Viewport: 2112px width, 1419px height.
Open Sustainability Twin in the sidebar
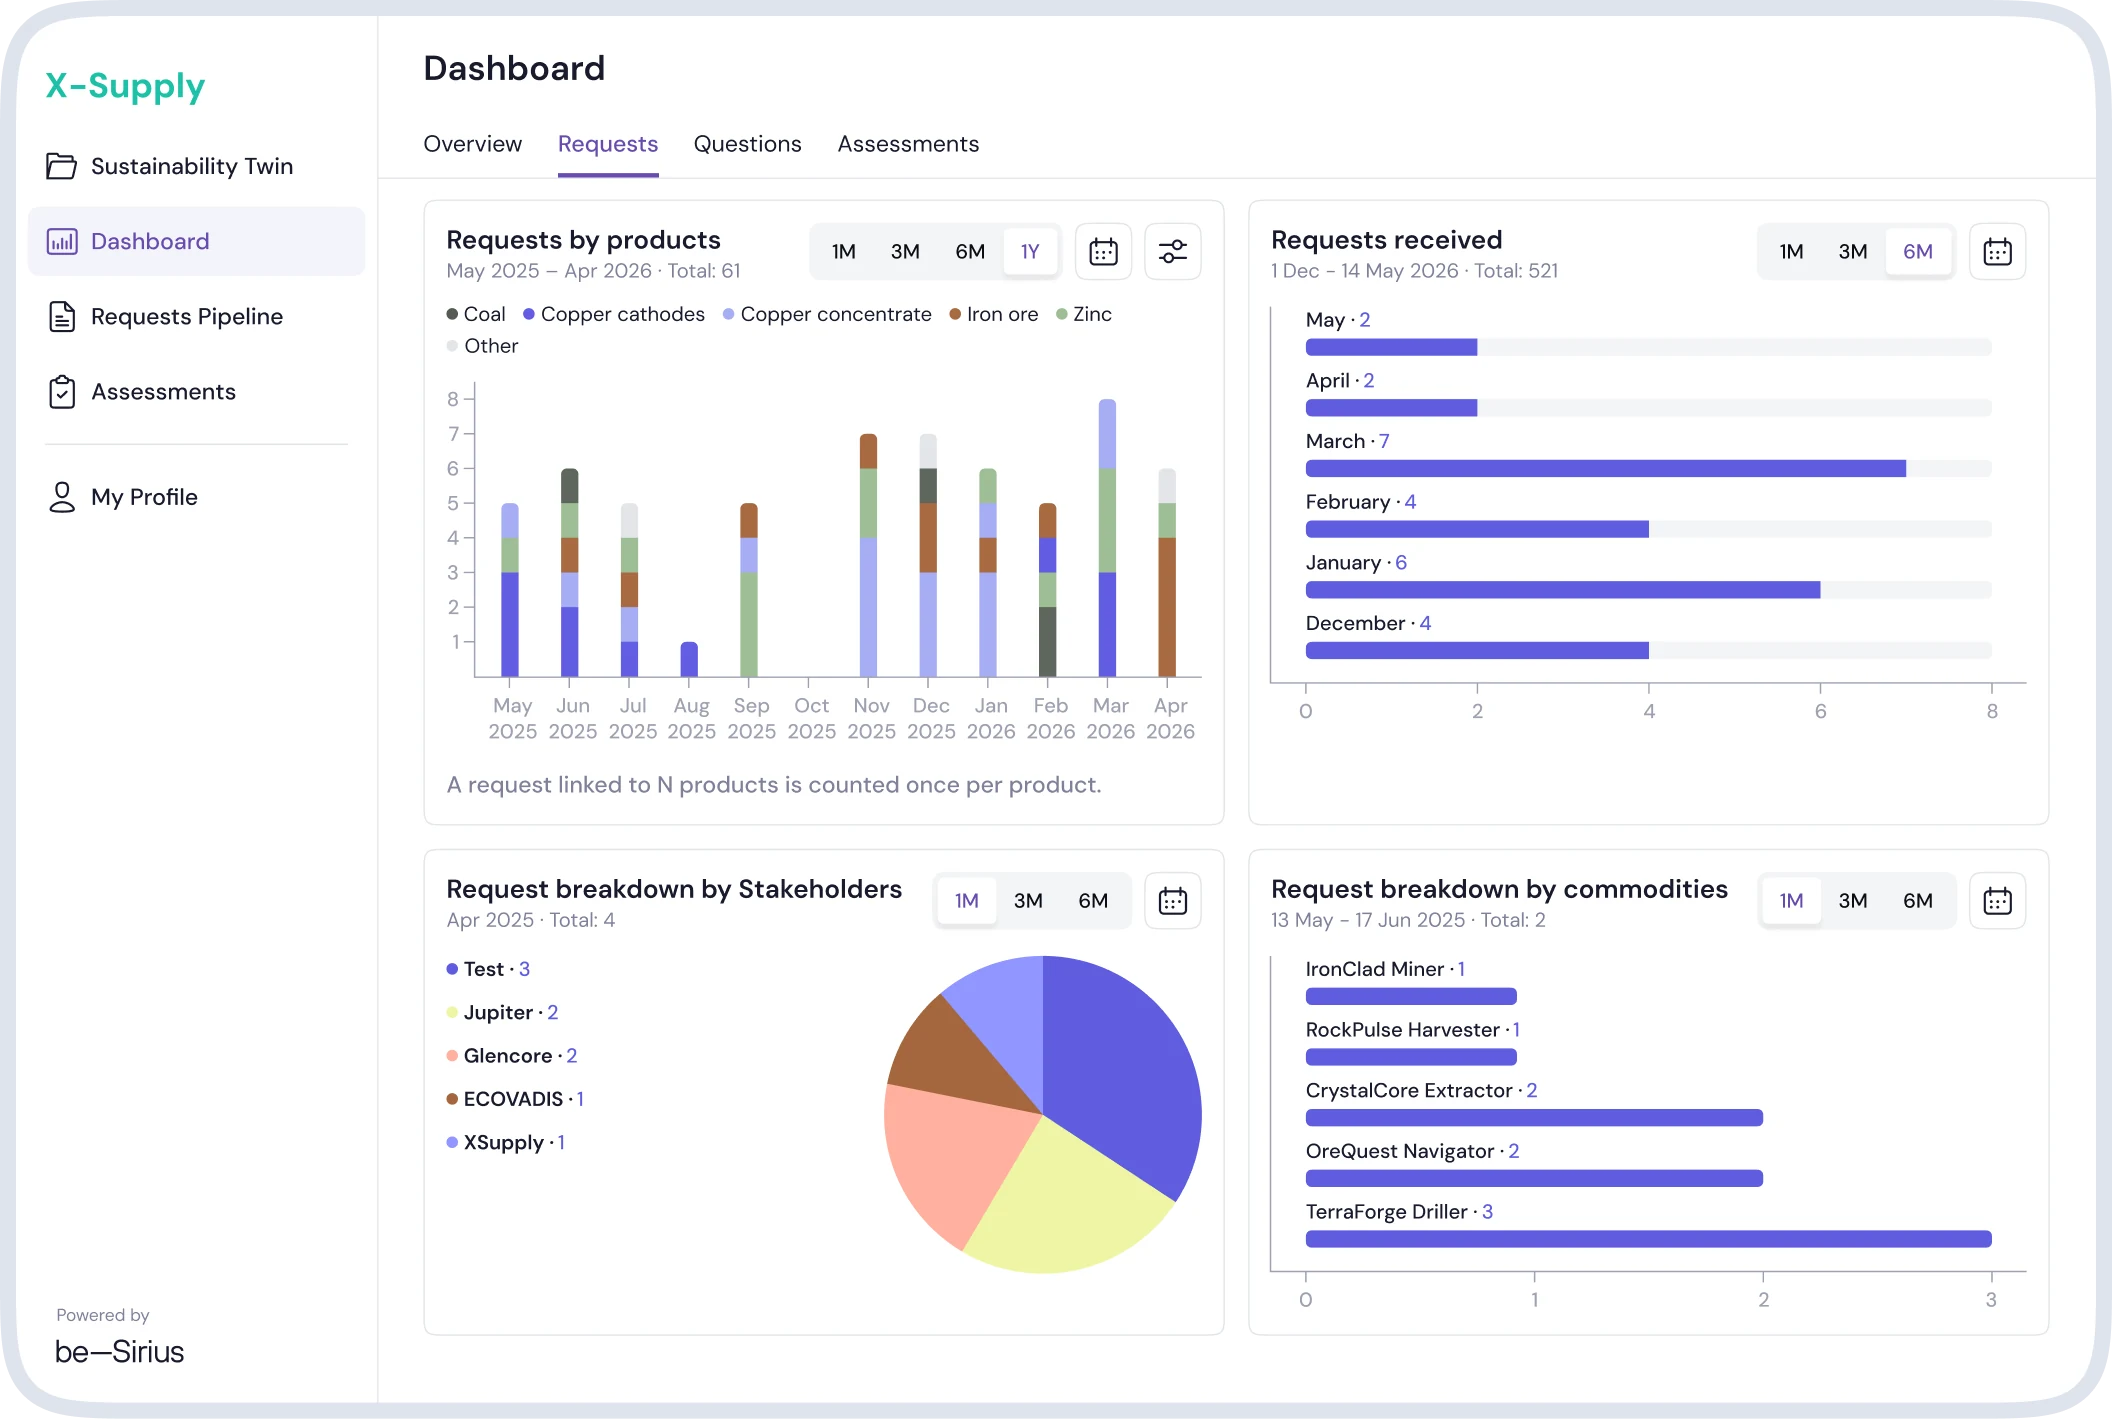pos(196,166)
